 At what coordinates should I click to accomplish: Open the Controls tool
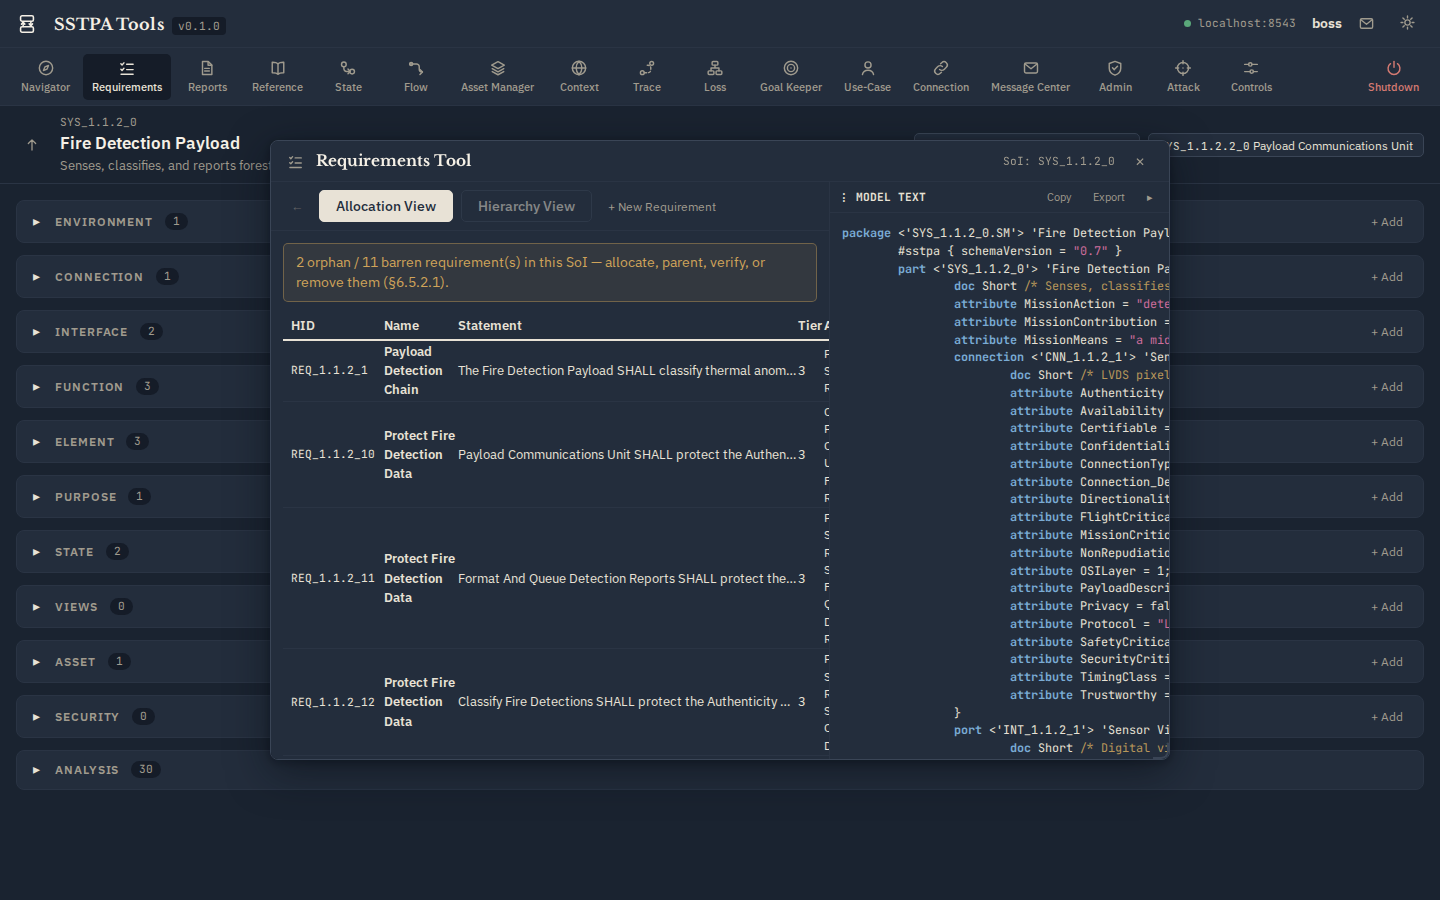point(1251,77)
